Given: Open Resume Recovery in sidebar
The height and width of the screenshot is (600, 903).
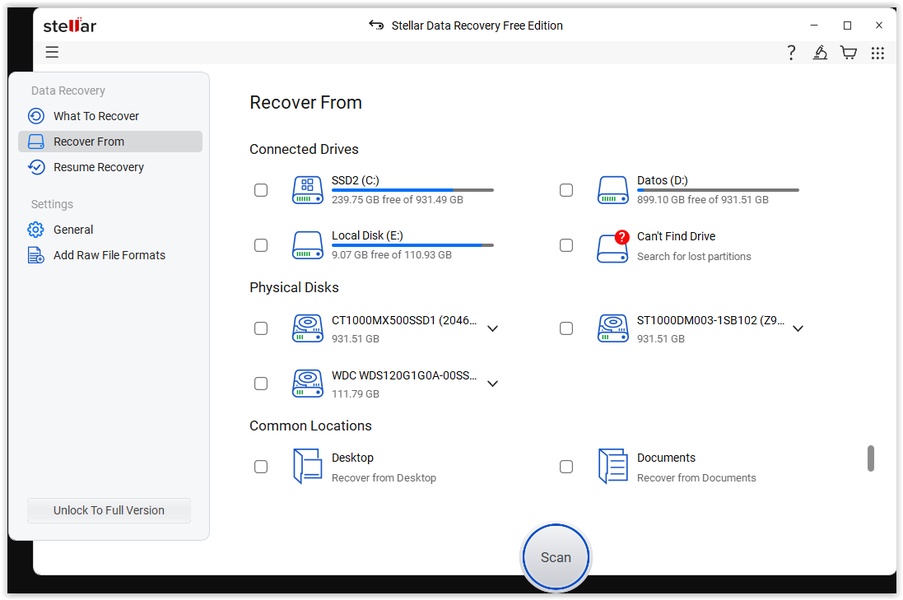Looking at the screenshot, I should (98, 167).
